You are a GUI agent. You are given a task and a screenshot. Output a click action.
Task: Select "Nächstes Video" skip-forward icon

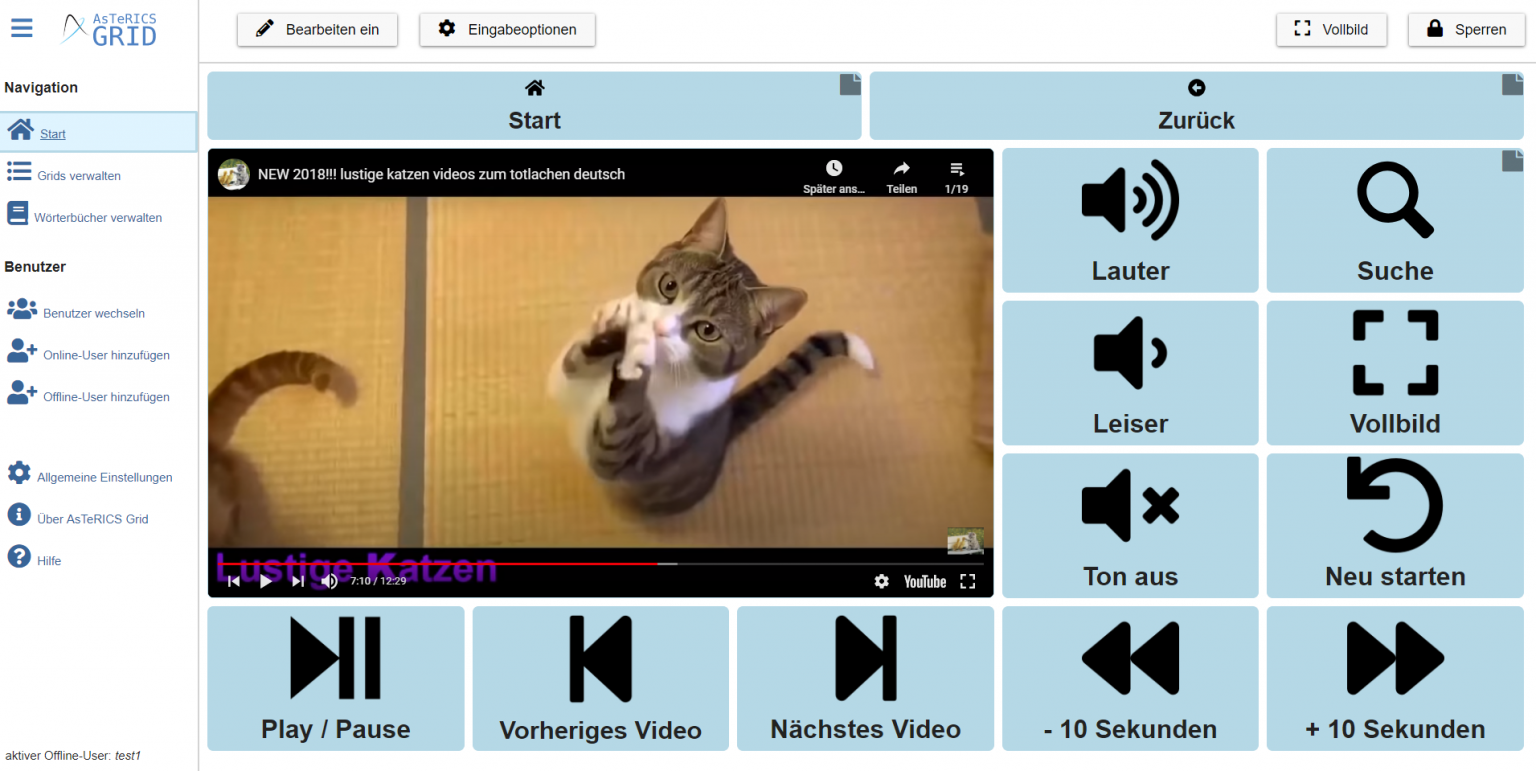click(x=864, y=678)
